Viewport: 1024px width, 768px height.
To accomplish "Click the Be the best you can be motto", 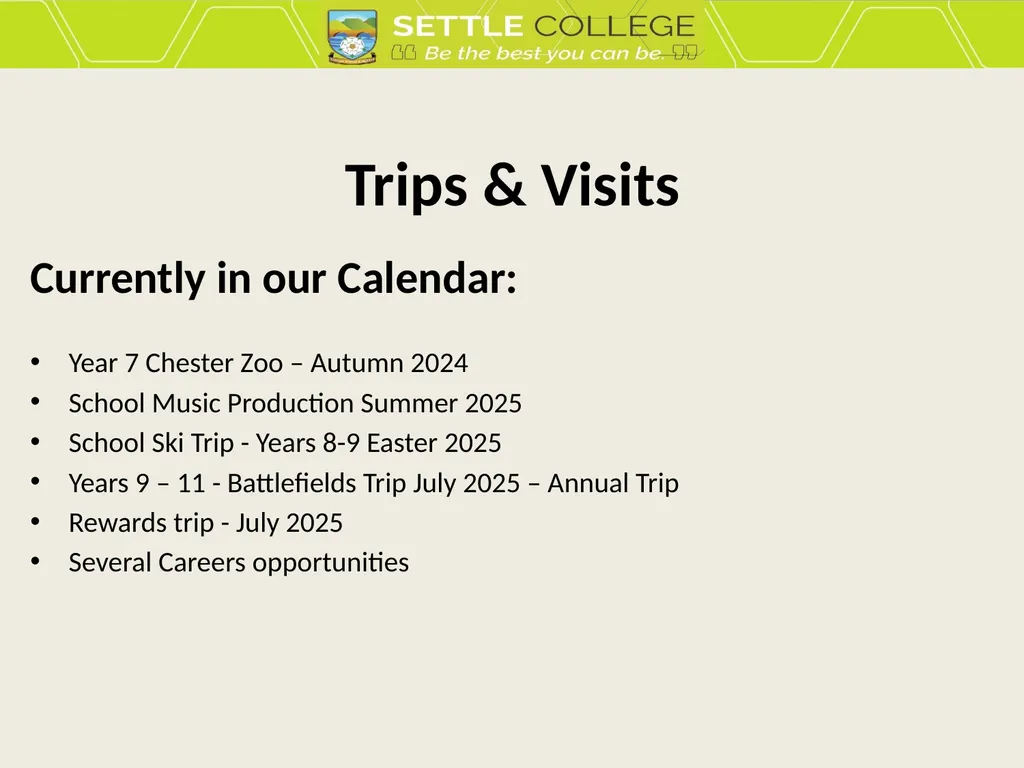I will pos(544,53).
